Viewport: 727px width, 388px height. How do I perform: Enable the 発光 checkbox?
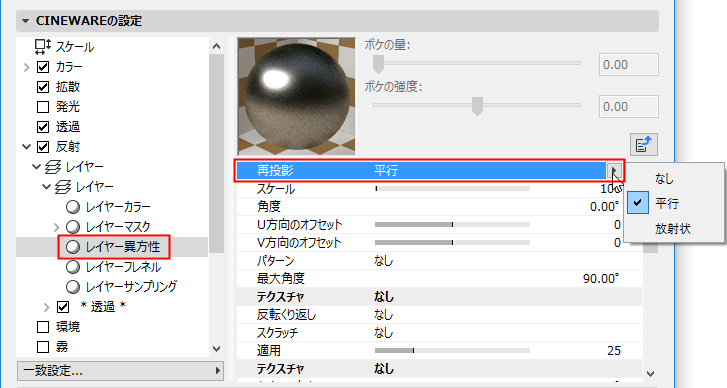(43, 107)
